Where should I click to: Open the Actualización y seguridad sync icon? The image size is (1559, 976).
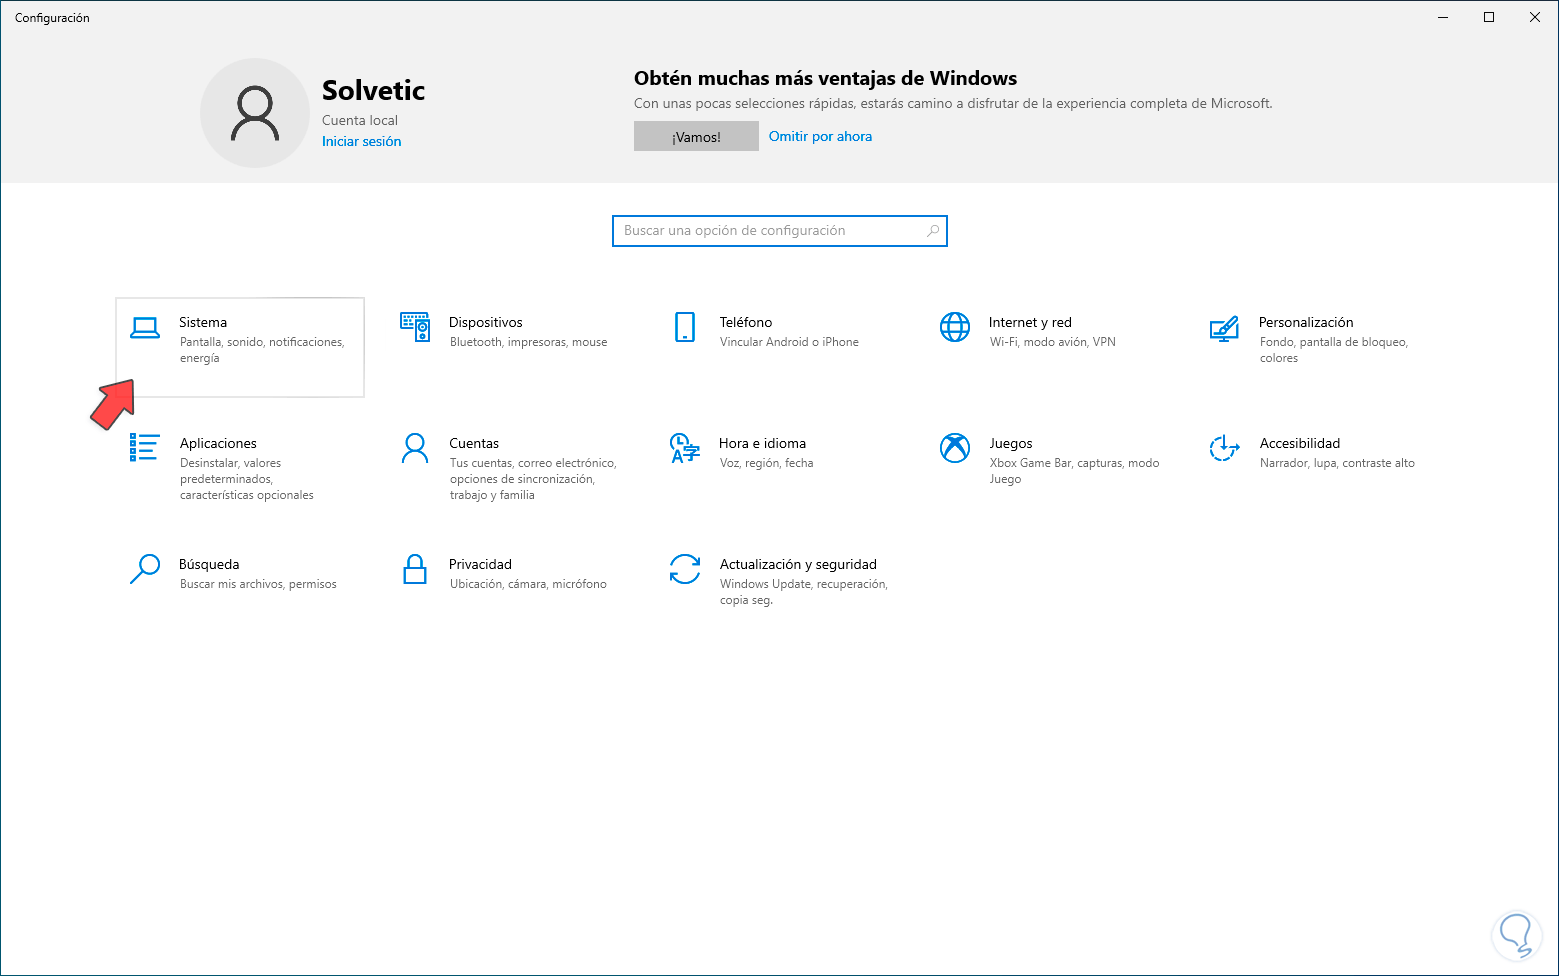coord(685,569)
